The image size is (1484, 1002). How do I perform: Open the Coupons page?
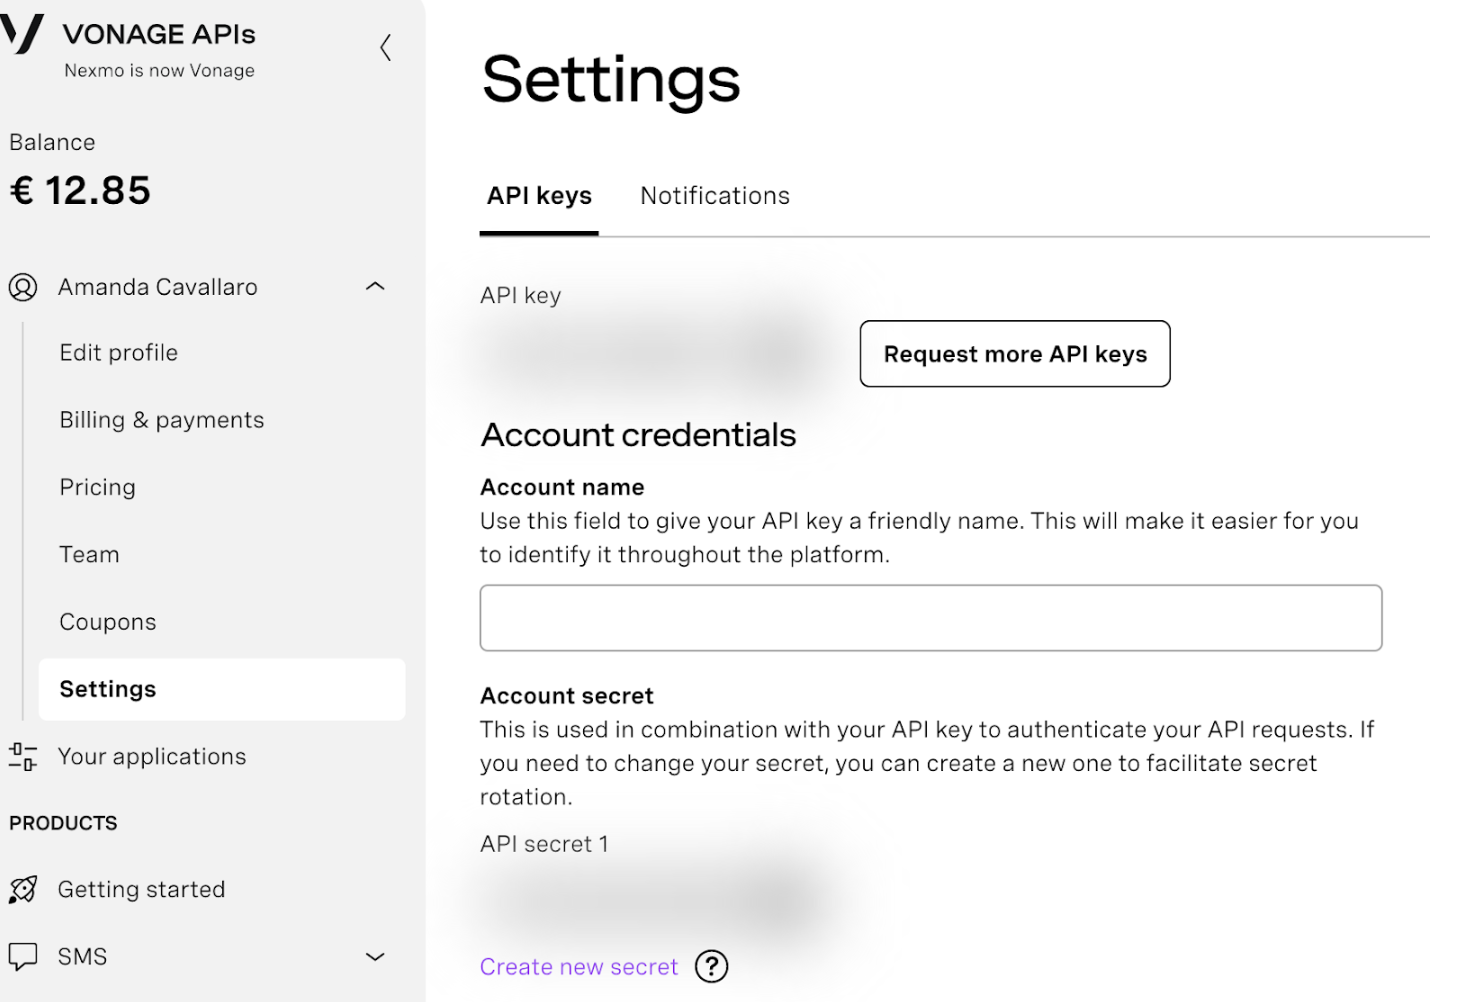coord(108,622)
